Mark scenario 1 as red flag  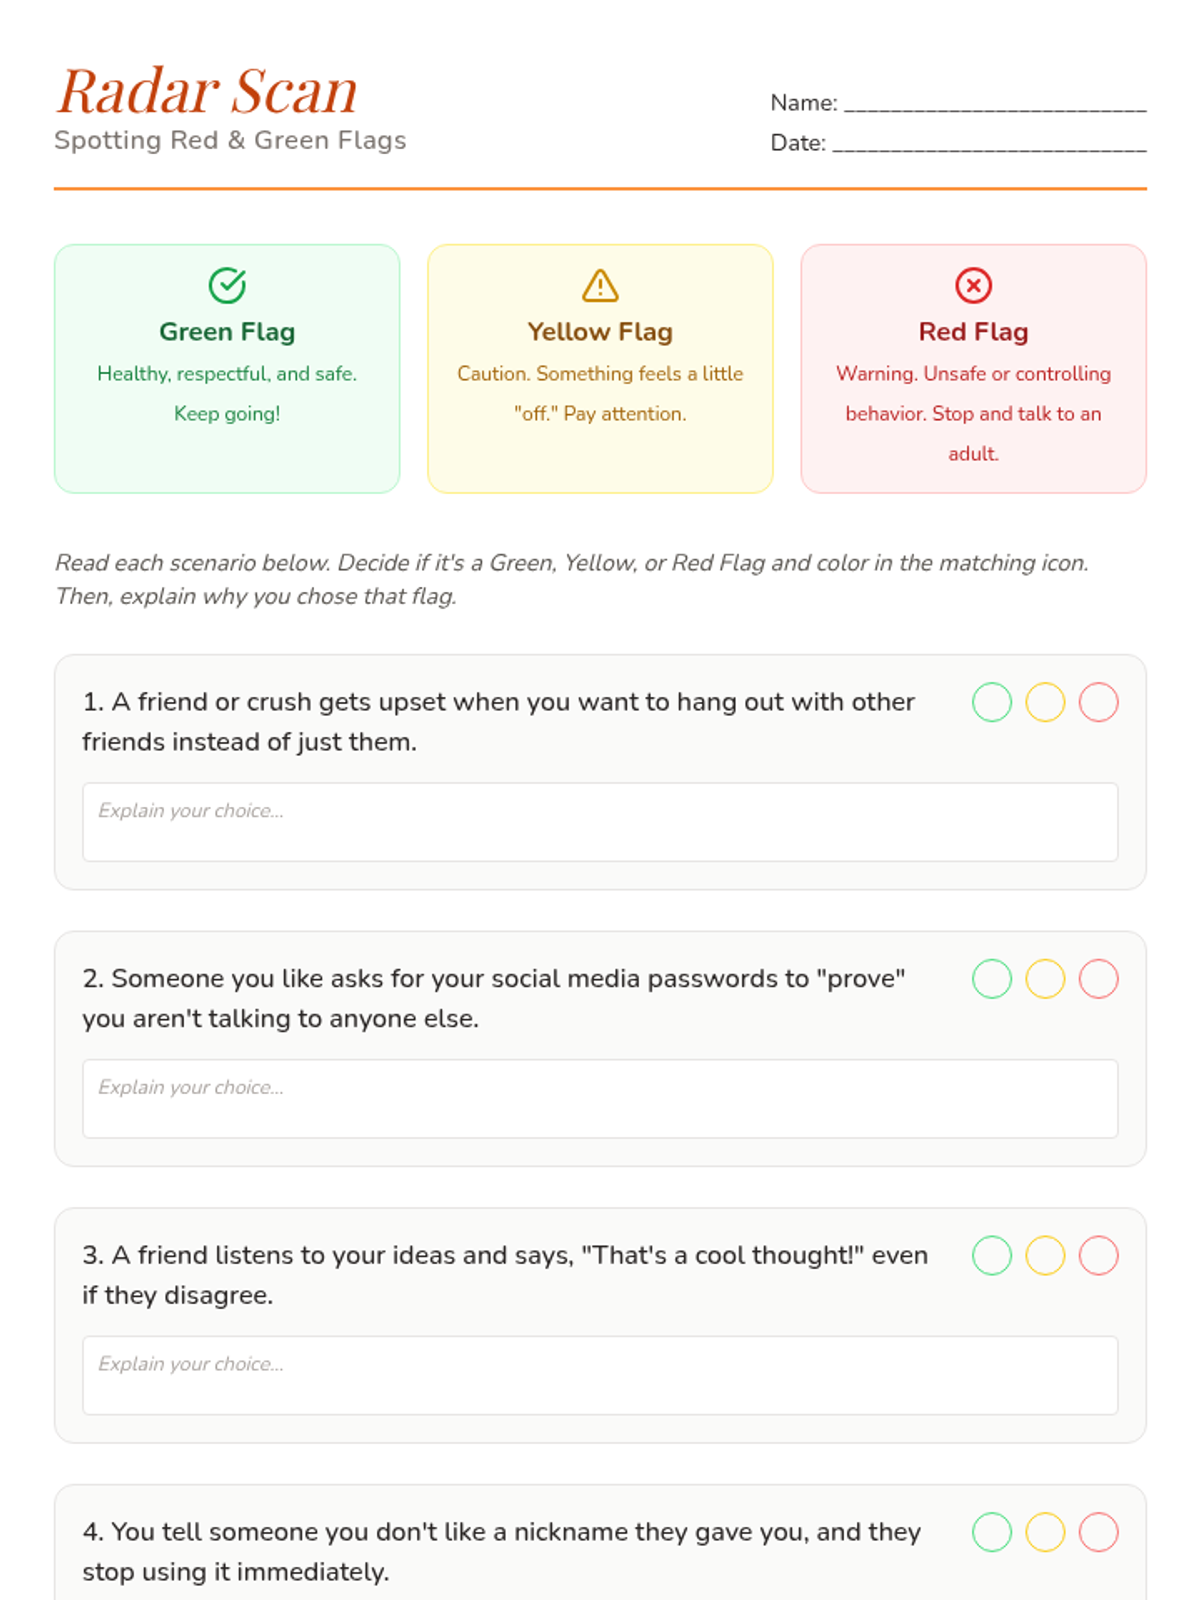click(1098, 702)
